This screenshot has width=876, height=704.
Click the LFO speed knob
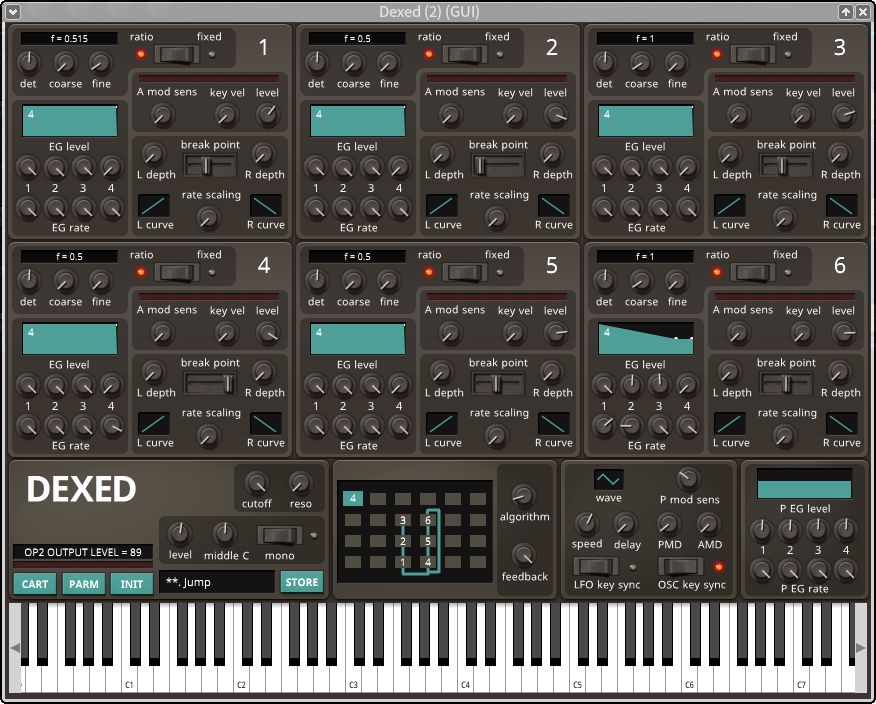(586, 524)
